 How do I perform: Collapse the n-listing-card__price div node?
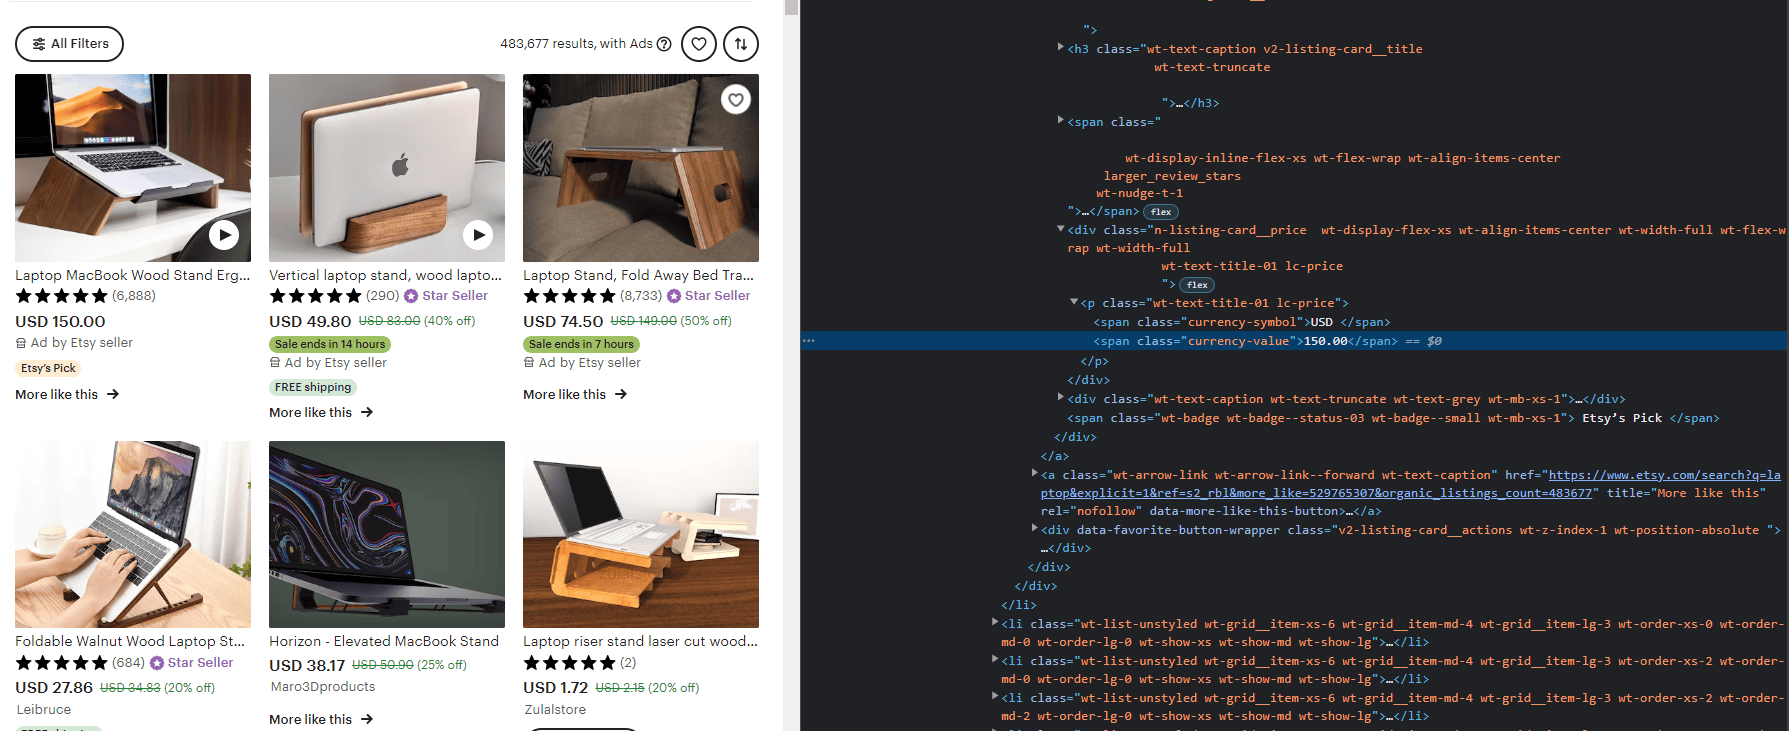click(1060, 229)
